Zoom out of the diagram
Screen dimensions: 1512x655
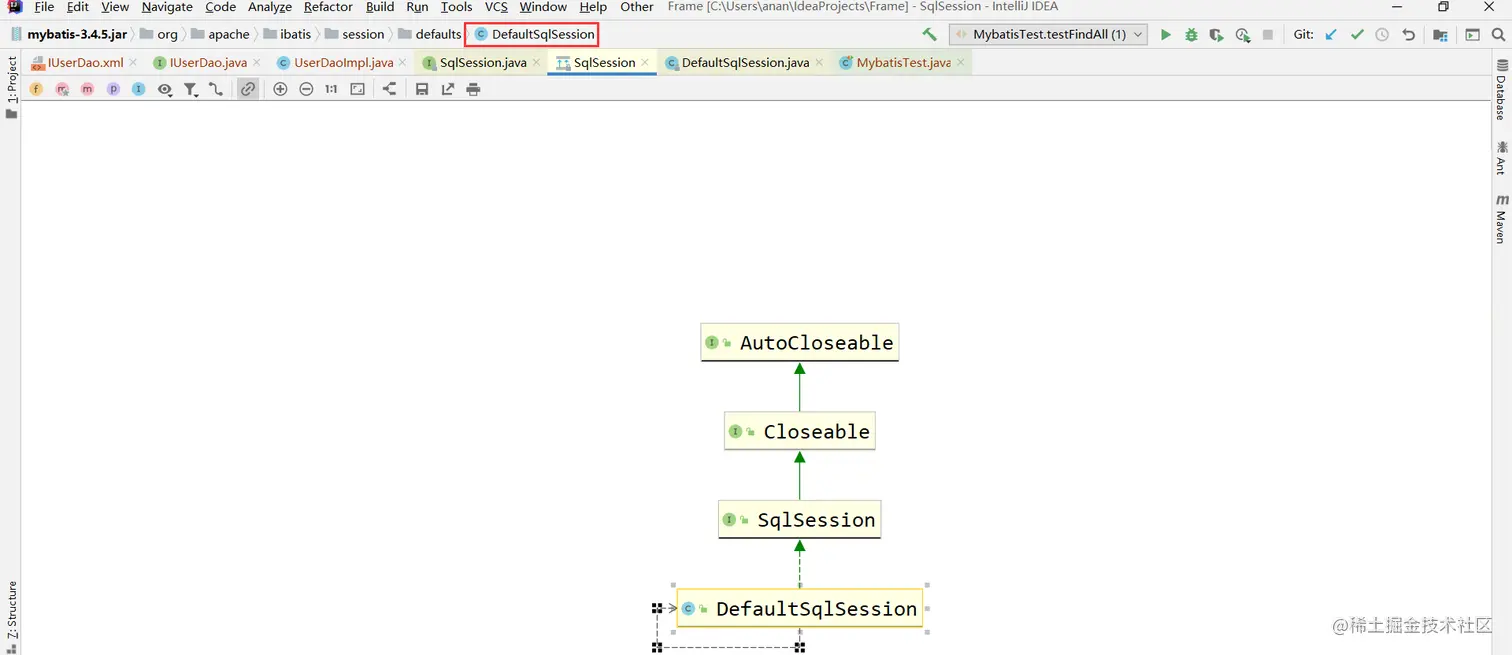(306, 89)
